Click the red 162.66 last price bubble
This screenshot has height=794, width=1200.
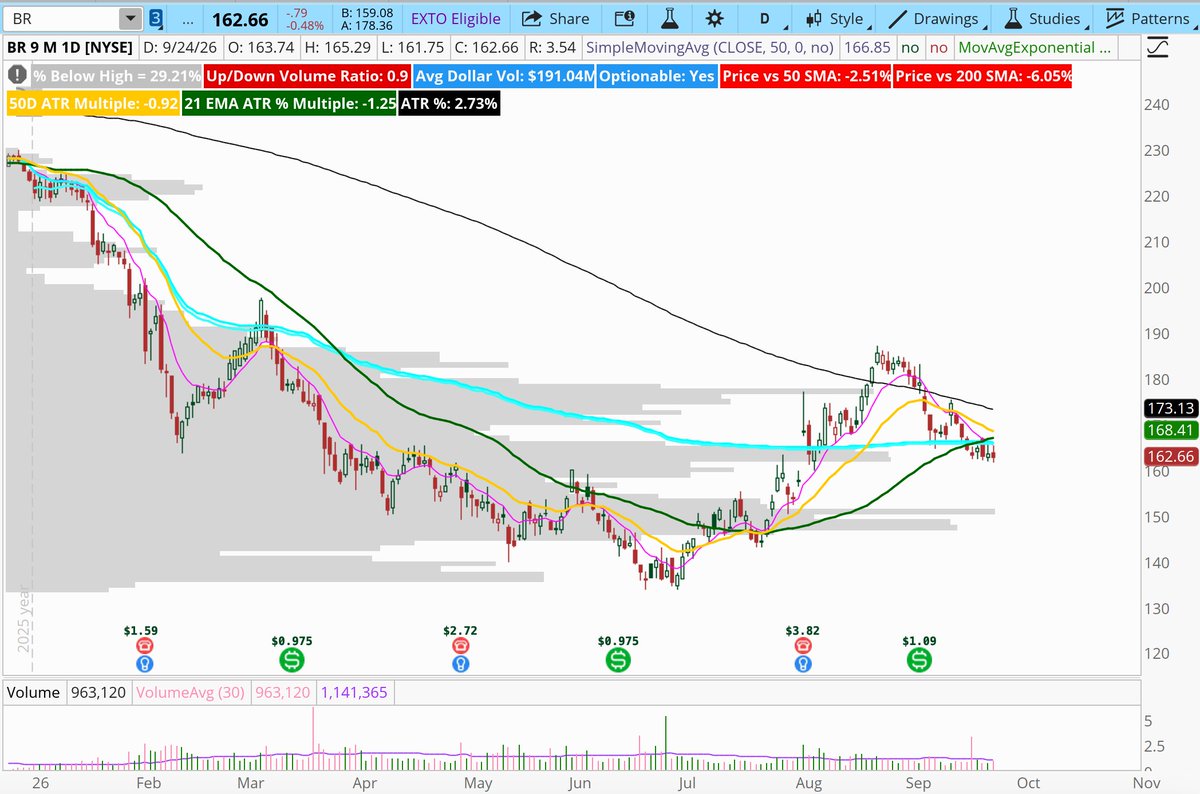1169,456
